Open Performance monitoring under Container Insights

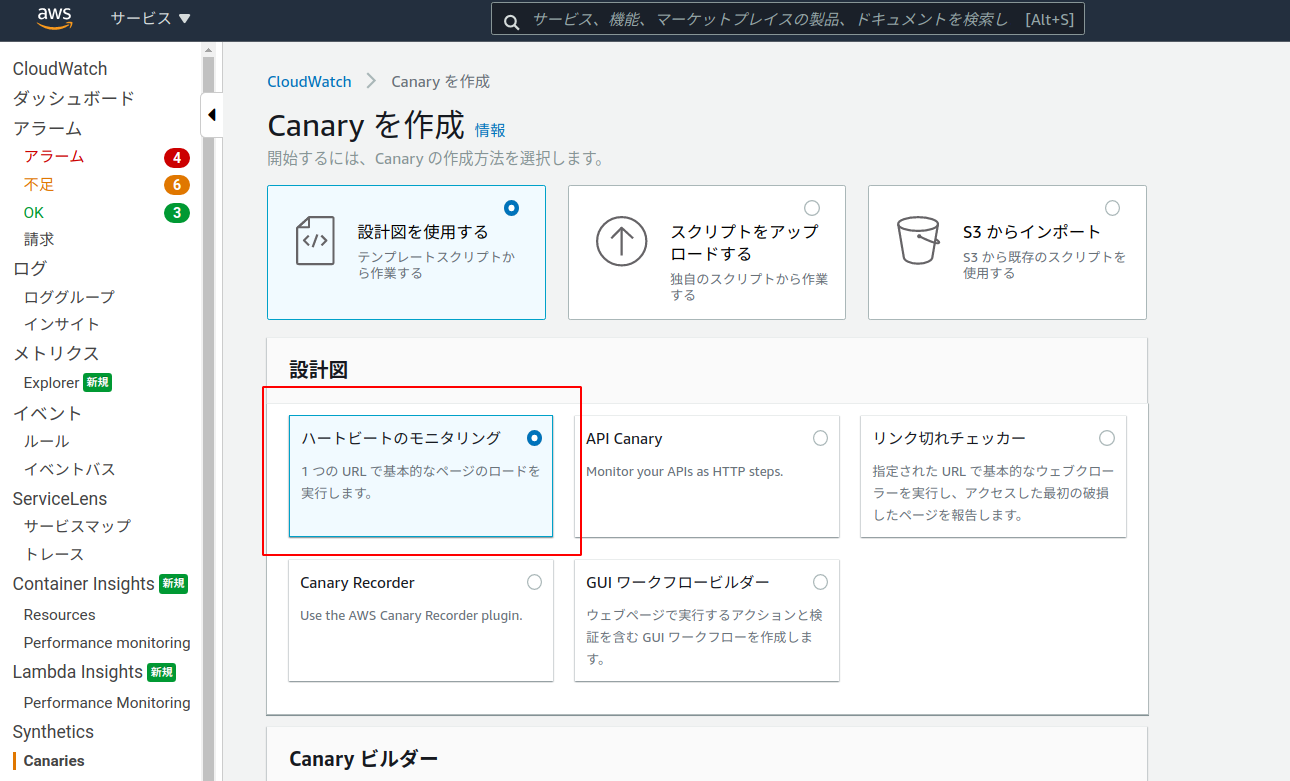107,643
